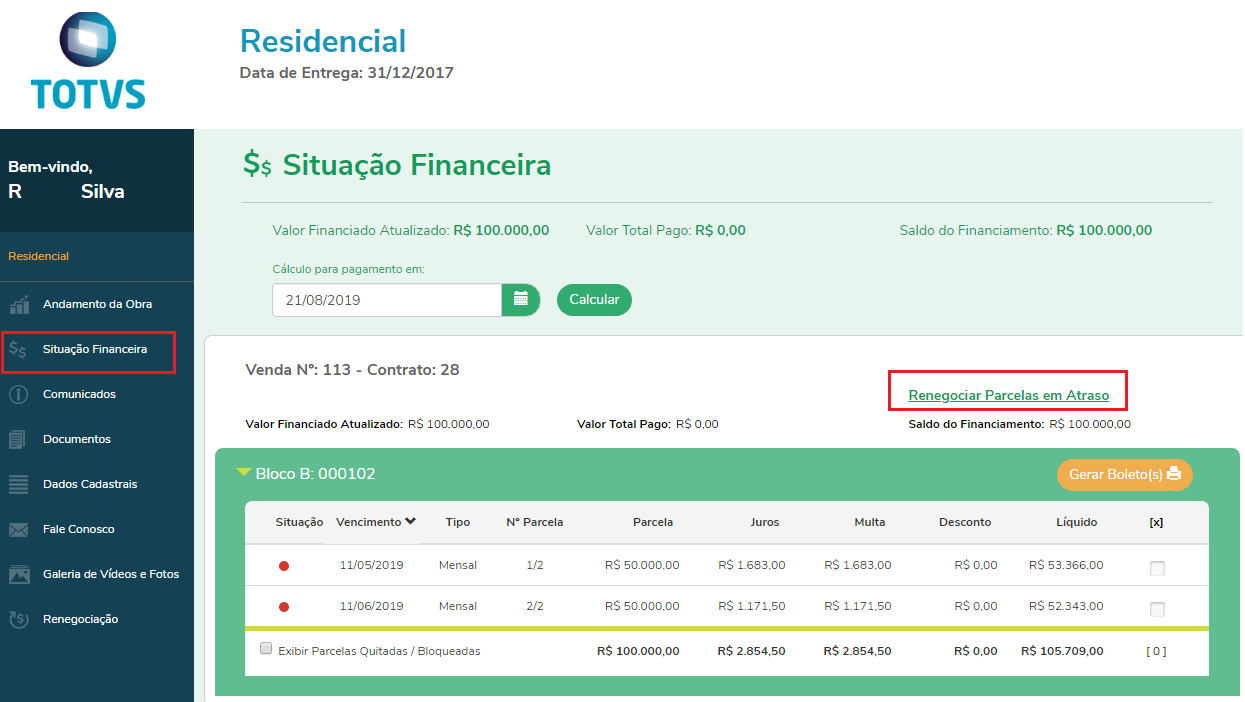Open Renegociar Parcelas em Atraso link
Viewport: 1245px width, 702px height.
(x=1008, y=395)
